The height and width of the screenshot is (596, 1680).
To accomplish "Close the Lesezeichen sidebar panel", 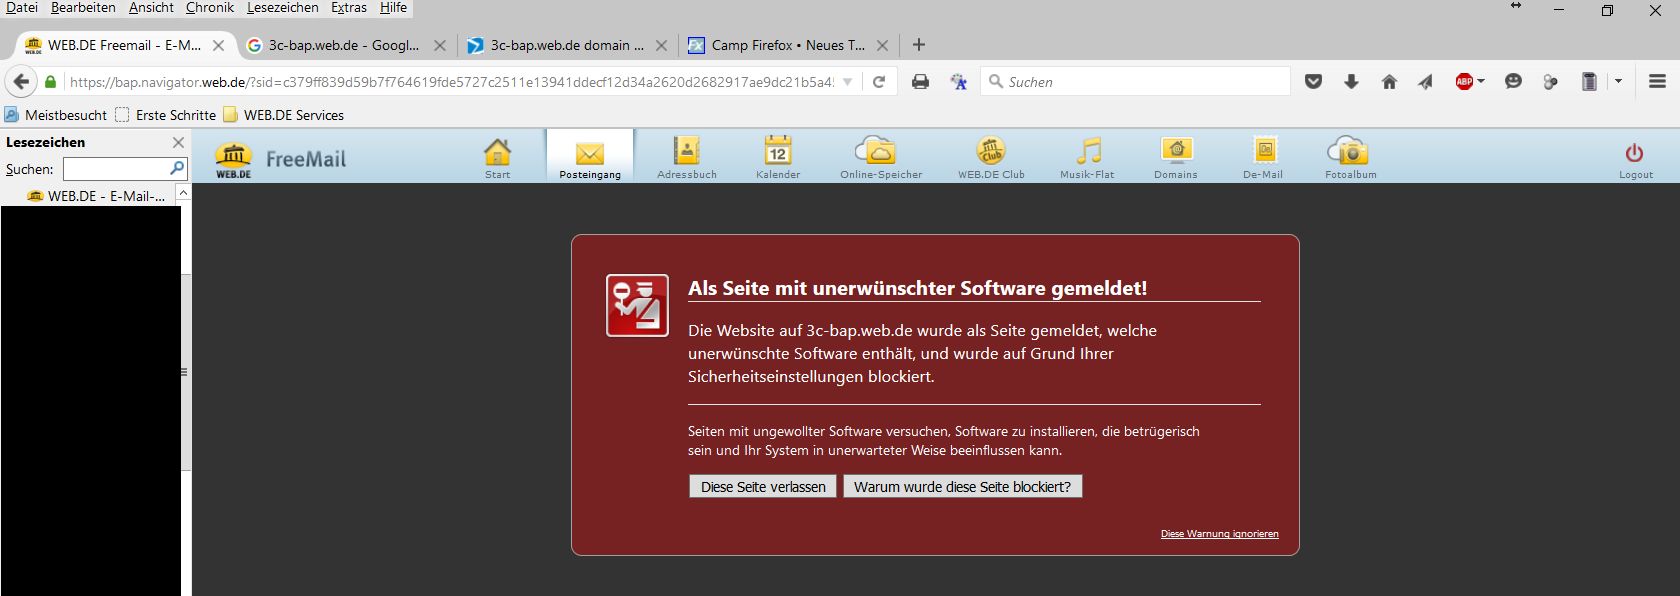I will click(178, 143).
